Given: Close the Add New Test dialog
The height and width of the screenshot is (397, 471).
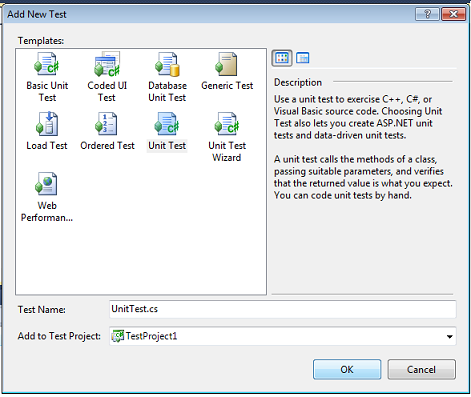Looking at the screenshot, I should coord(453,14).
